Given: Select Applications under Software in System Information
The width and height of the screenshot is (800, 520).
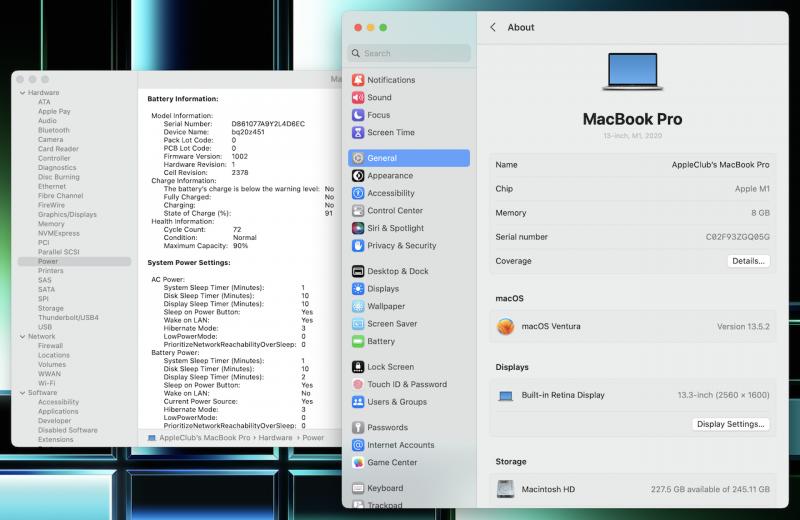Looking at the screenshot, I should coord(58,411).
